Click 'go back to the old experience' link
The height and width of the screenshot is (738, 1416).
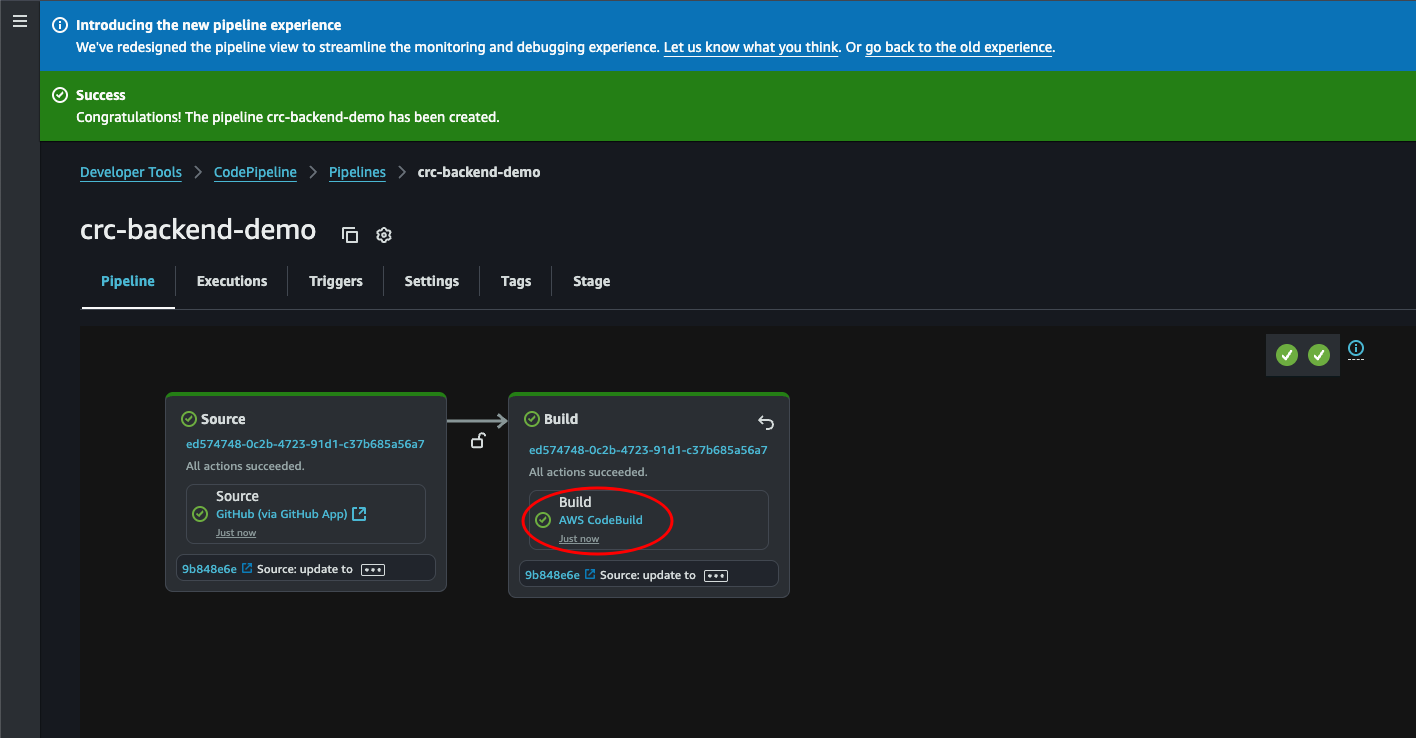(958, 47)
